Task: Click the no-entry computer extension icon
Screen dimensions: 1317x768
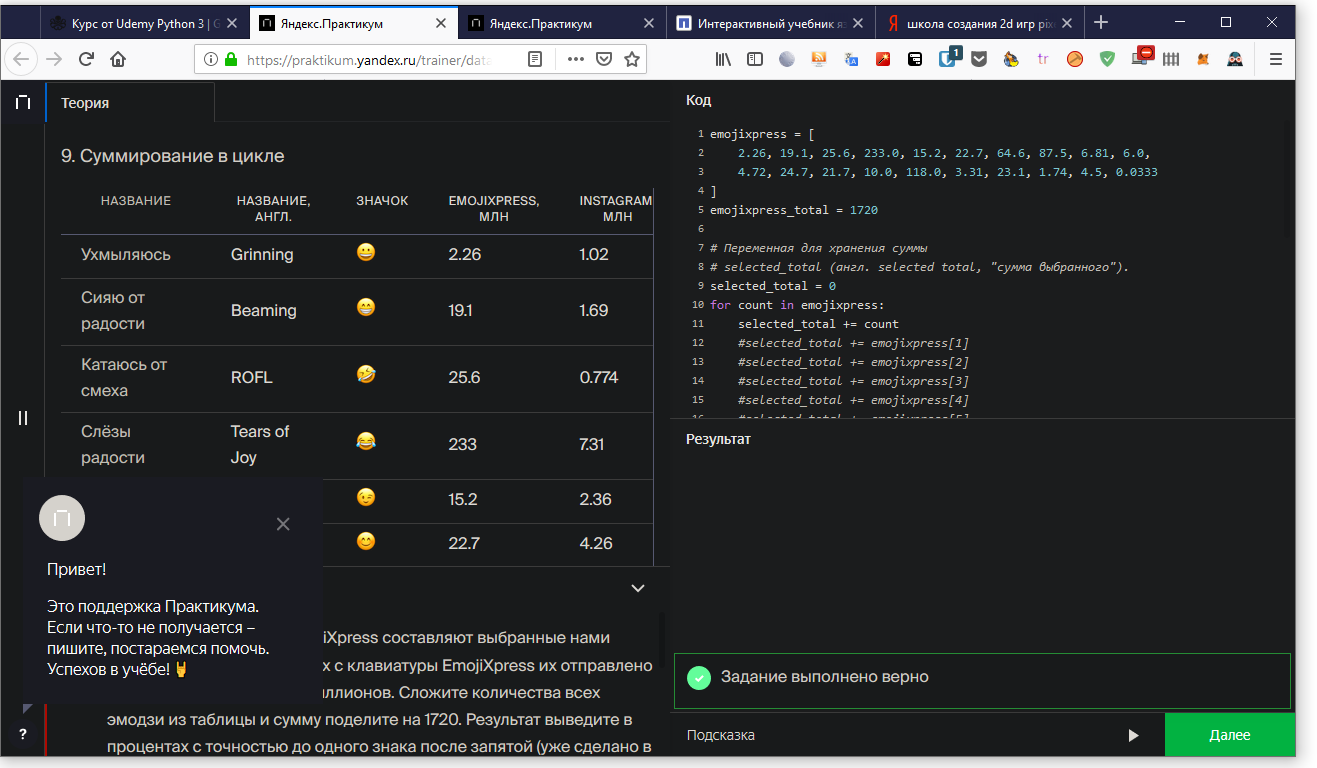Action: [x=1141, y=57]
